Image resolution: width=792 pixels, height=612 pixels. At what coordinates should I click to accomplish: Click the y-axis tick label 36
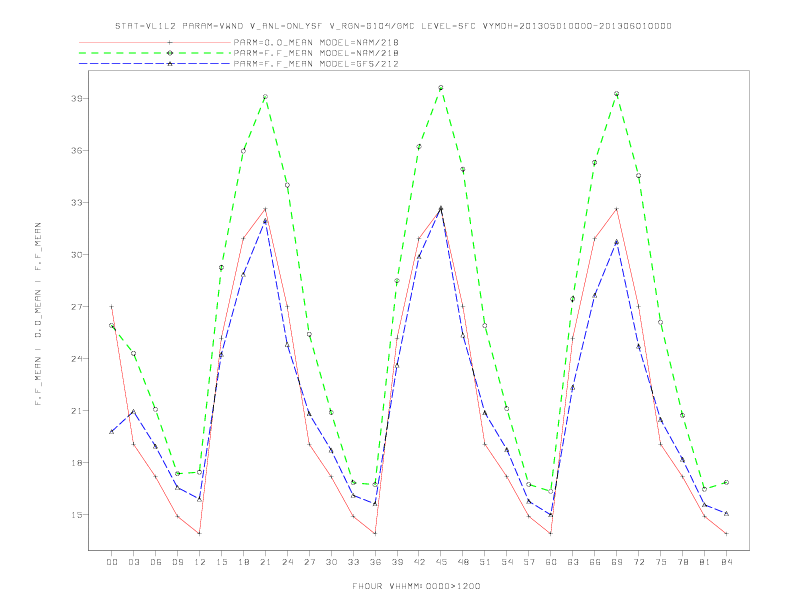click(x=77, y=150)
